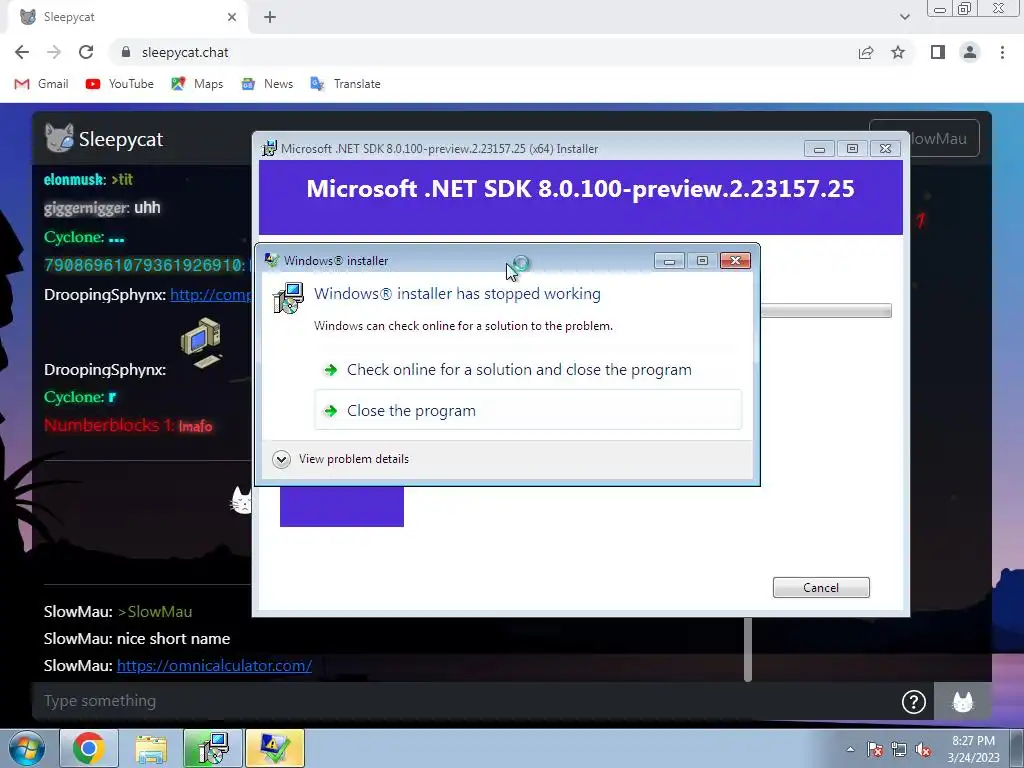Check online for a solution option

[528, 370]
